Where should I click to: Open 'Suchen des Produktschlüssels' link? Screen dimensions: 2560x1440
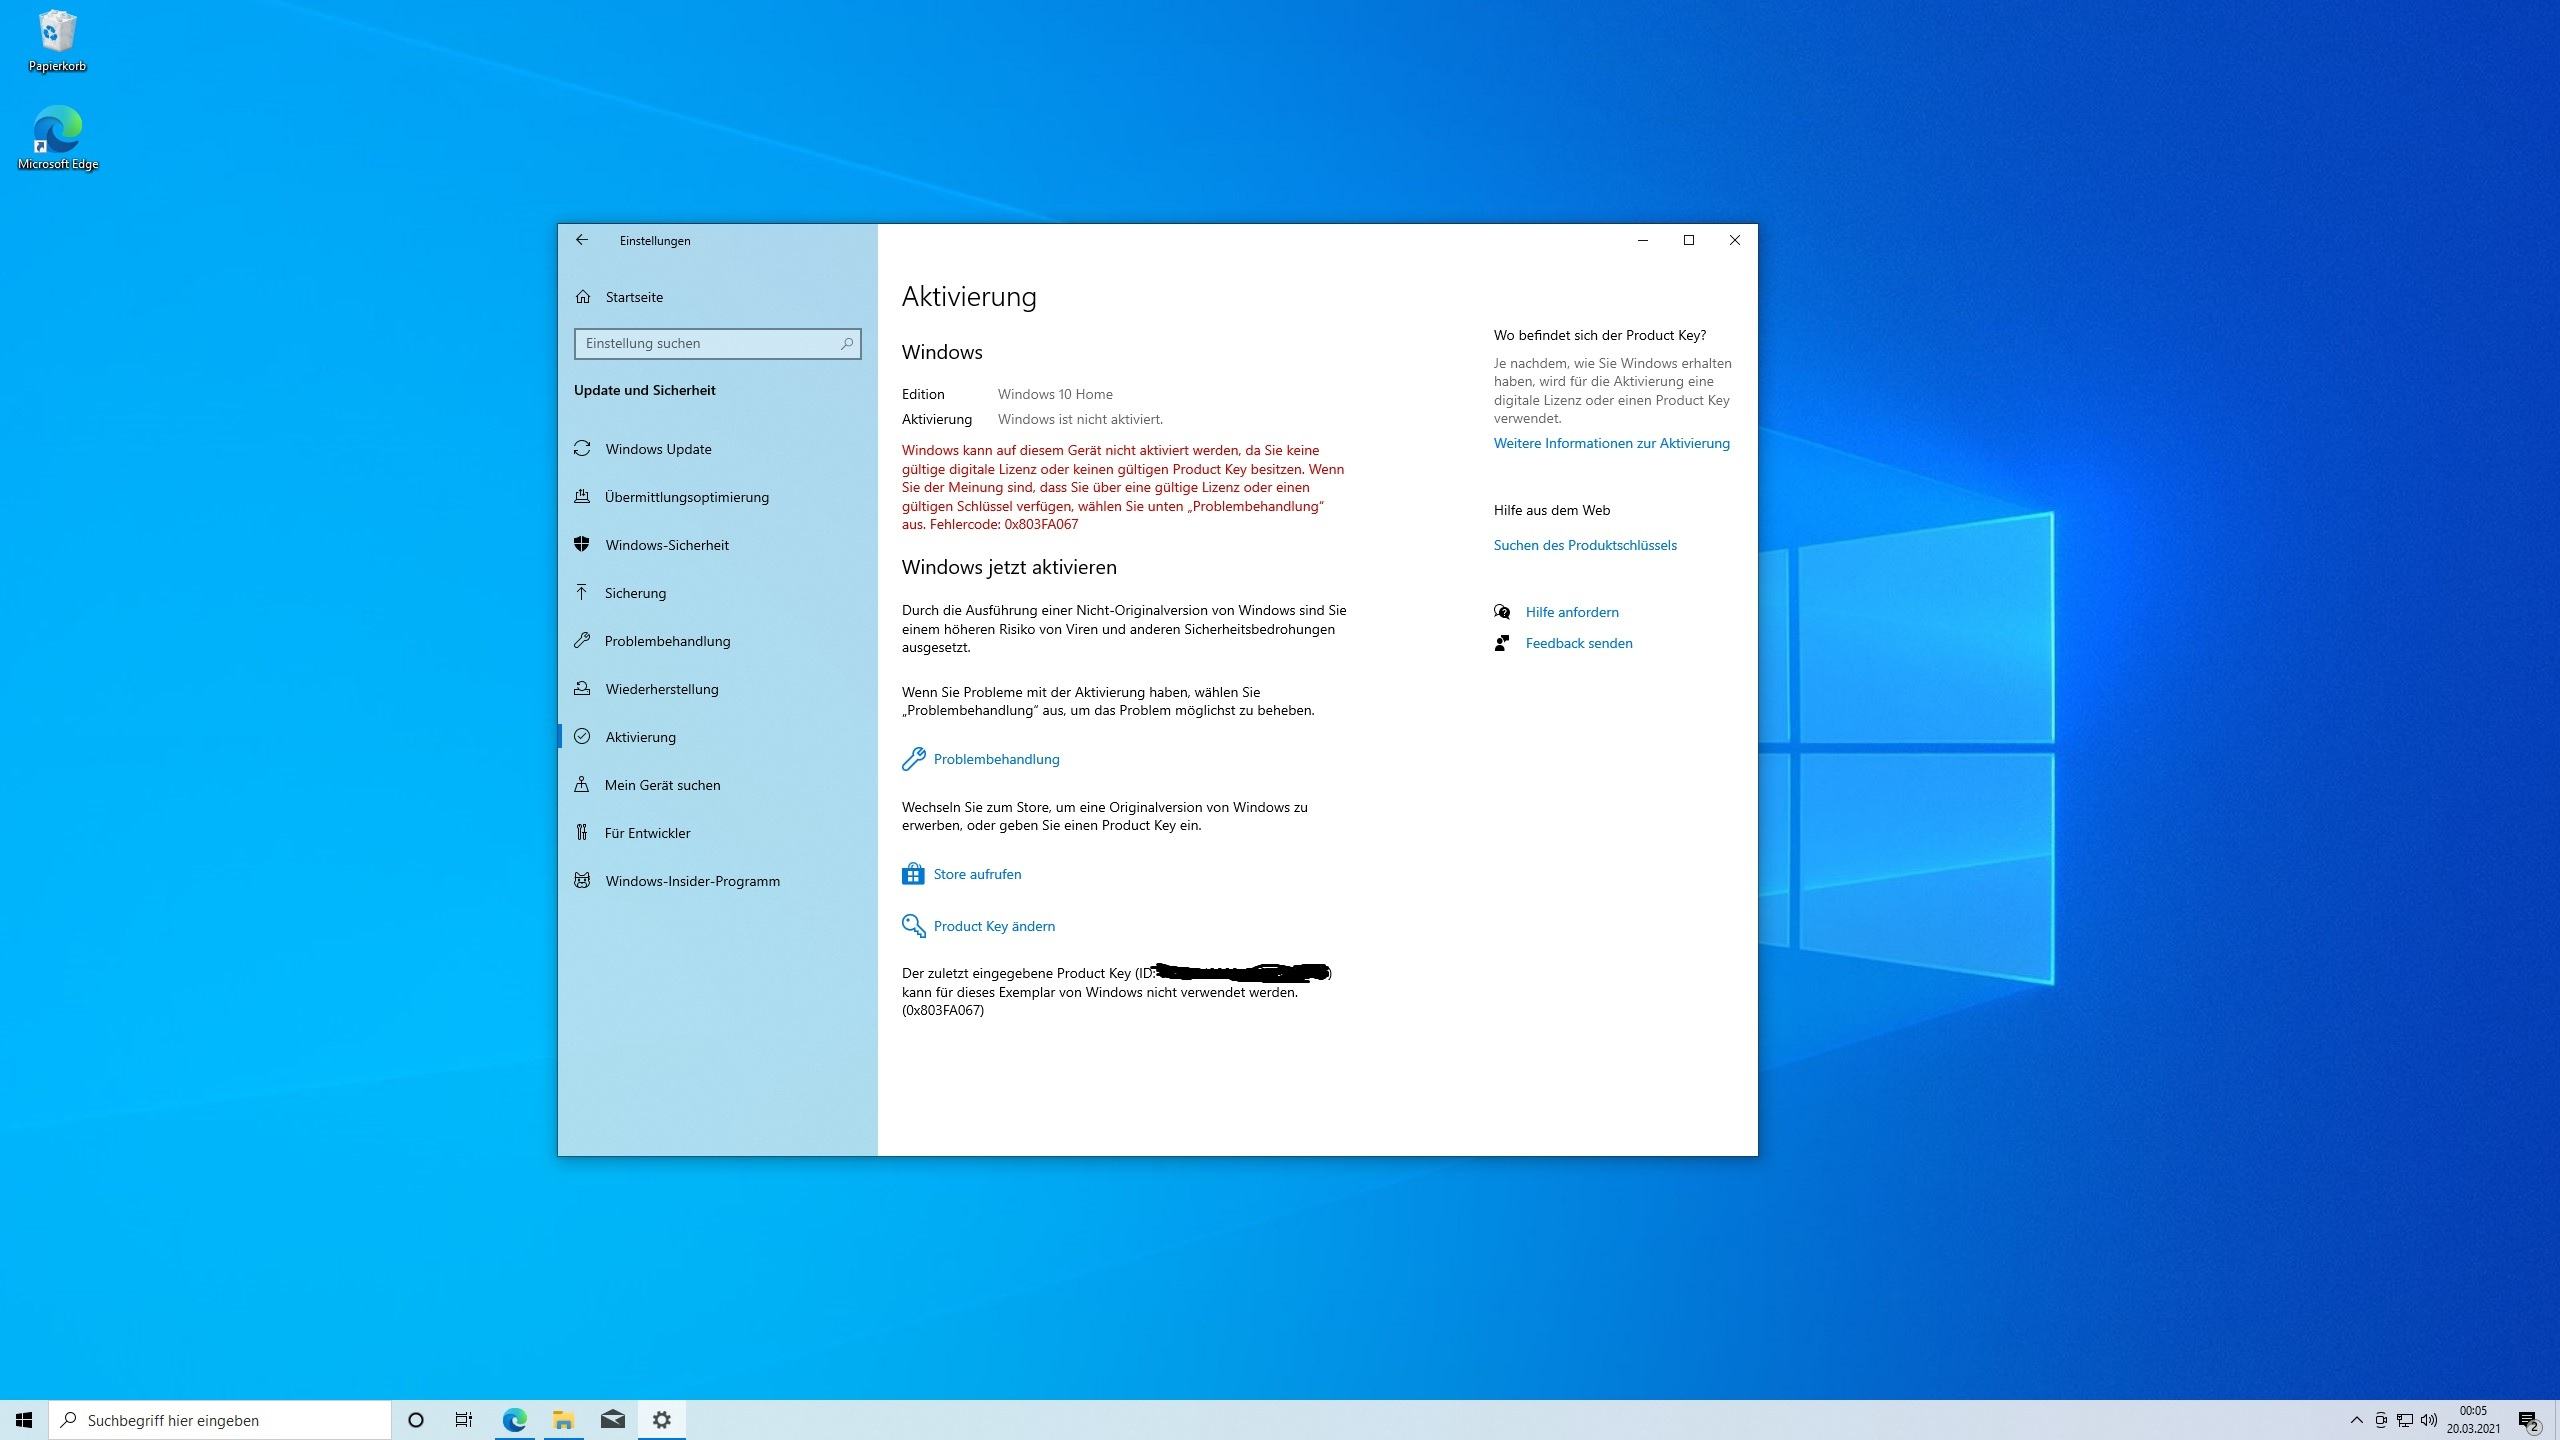tap(1585, 545)
